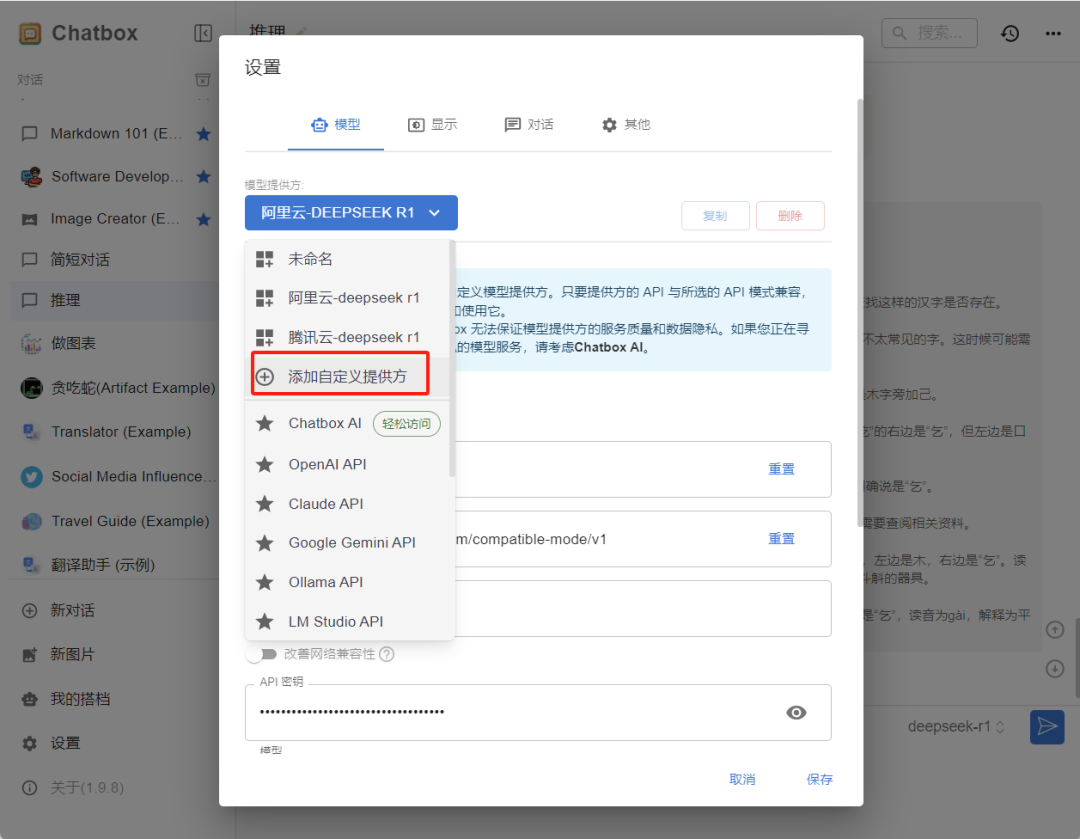This screenshot has height=839, width=1080.
Task: Click the 新对话 plus icon
Action: pyautogui.click(x=30, y=610)
